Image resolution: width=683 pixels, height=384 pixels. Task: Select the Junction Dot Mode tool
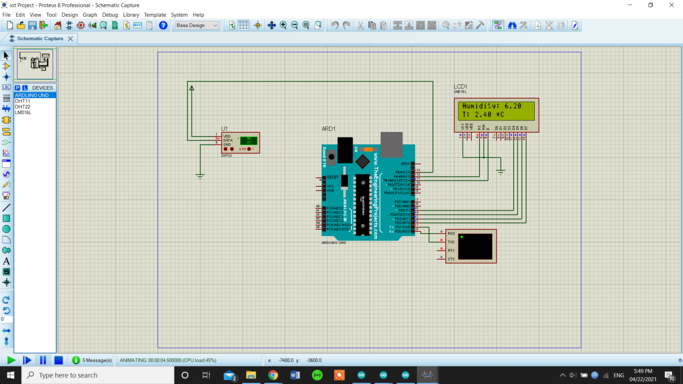point(6,77)
